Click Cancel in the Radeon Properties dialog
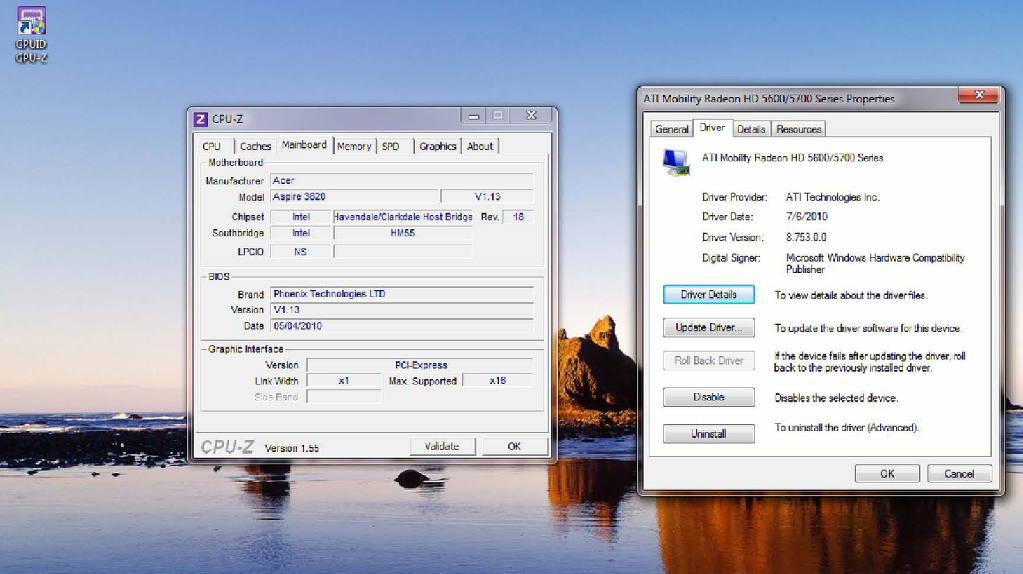1023x574 pixels. pyautogui.click(x=959, y=474)
